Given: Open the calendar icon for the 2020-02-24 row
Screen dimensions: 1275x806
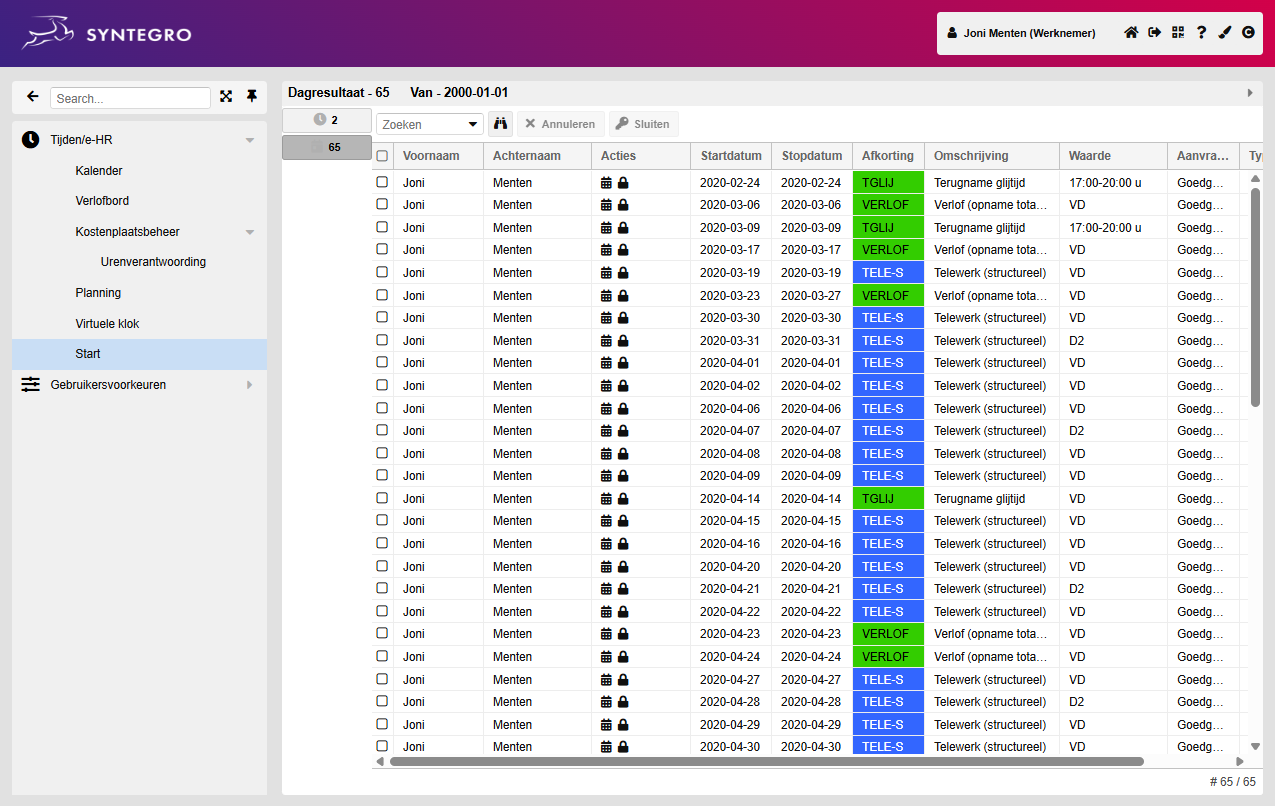Looking at the screenshot, I should point(606,183).
